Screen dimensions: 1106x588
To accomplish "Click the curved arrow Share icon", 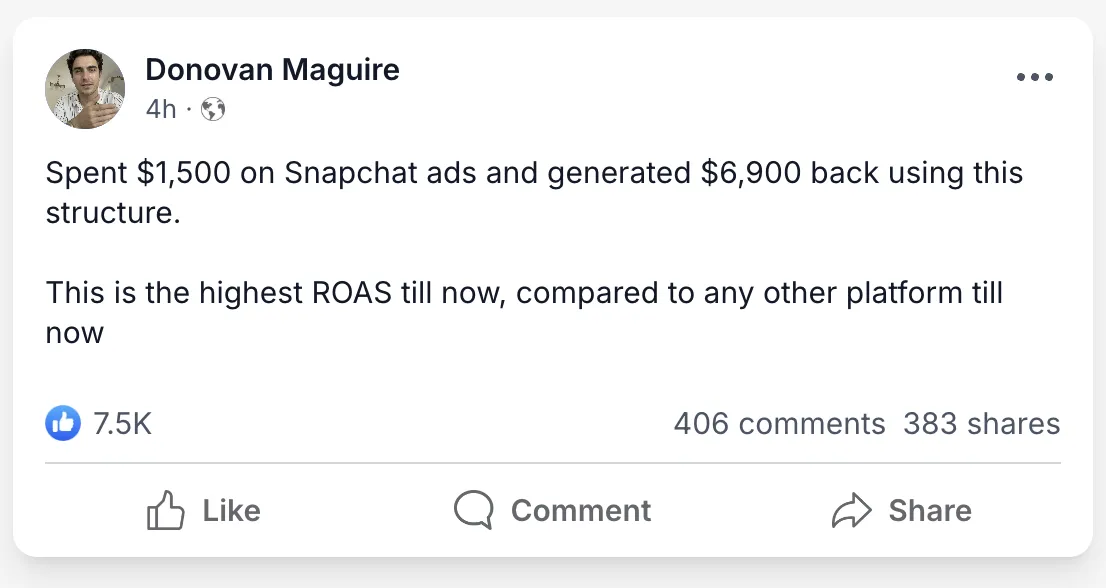I will tap(851, 511).
